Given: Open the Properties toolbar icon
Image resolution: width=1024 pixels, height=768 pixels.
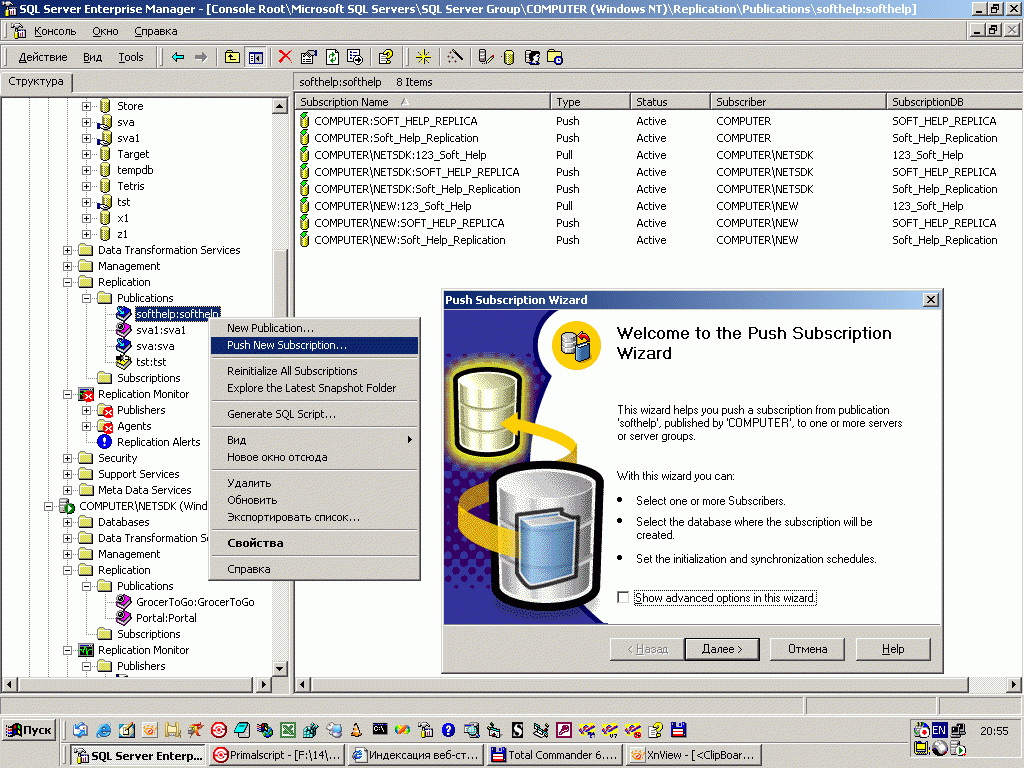Looking at the screenshot, I should (x=308, y=57).
